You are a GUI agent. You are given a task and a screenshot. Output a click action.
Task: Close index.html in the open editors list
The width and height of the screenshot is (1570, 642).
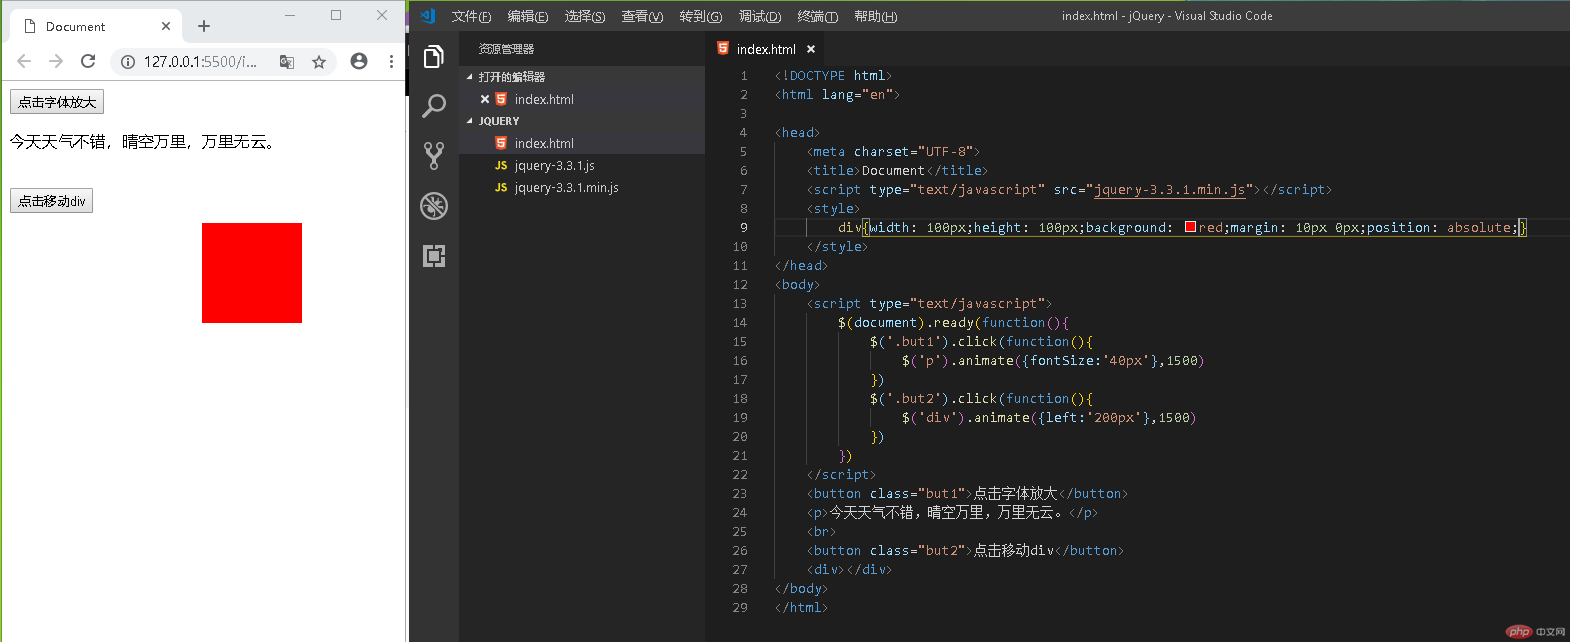tap(485, 99)
